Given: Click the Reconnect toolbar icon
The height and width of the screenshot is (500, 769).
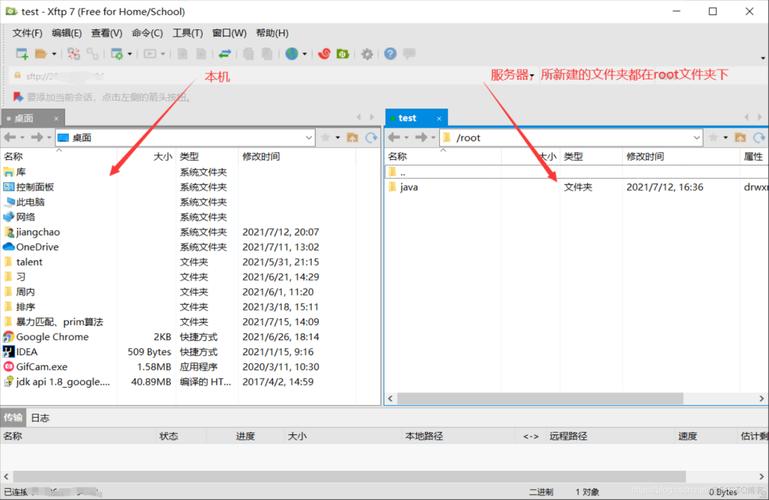Looking at the screenshot, I should point(74,54).
